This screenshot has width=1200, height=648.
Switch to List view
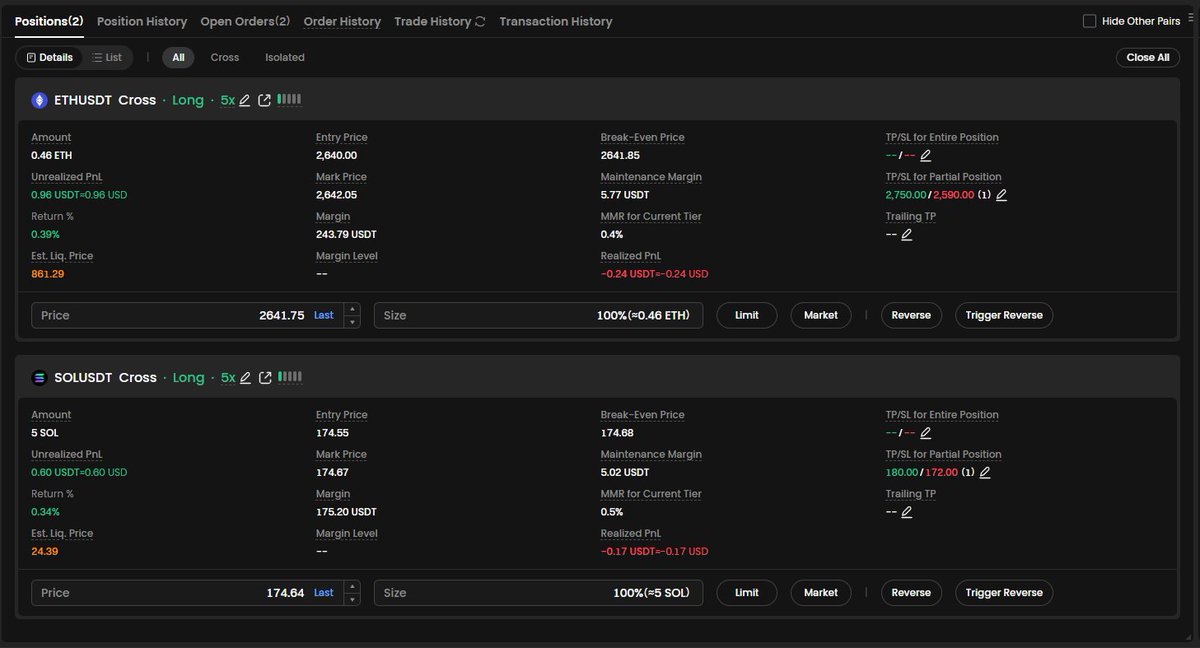(107, 58)
